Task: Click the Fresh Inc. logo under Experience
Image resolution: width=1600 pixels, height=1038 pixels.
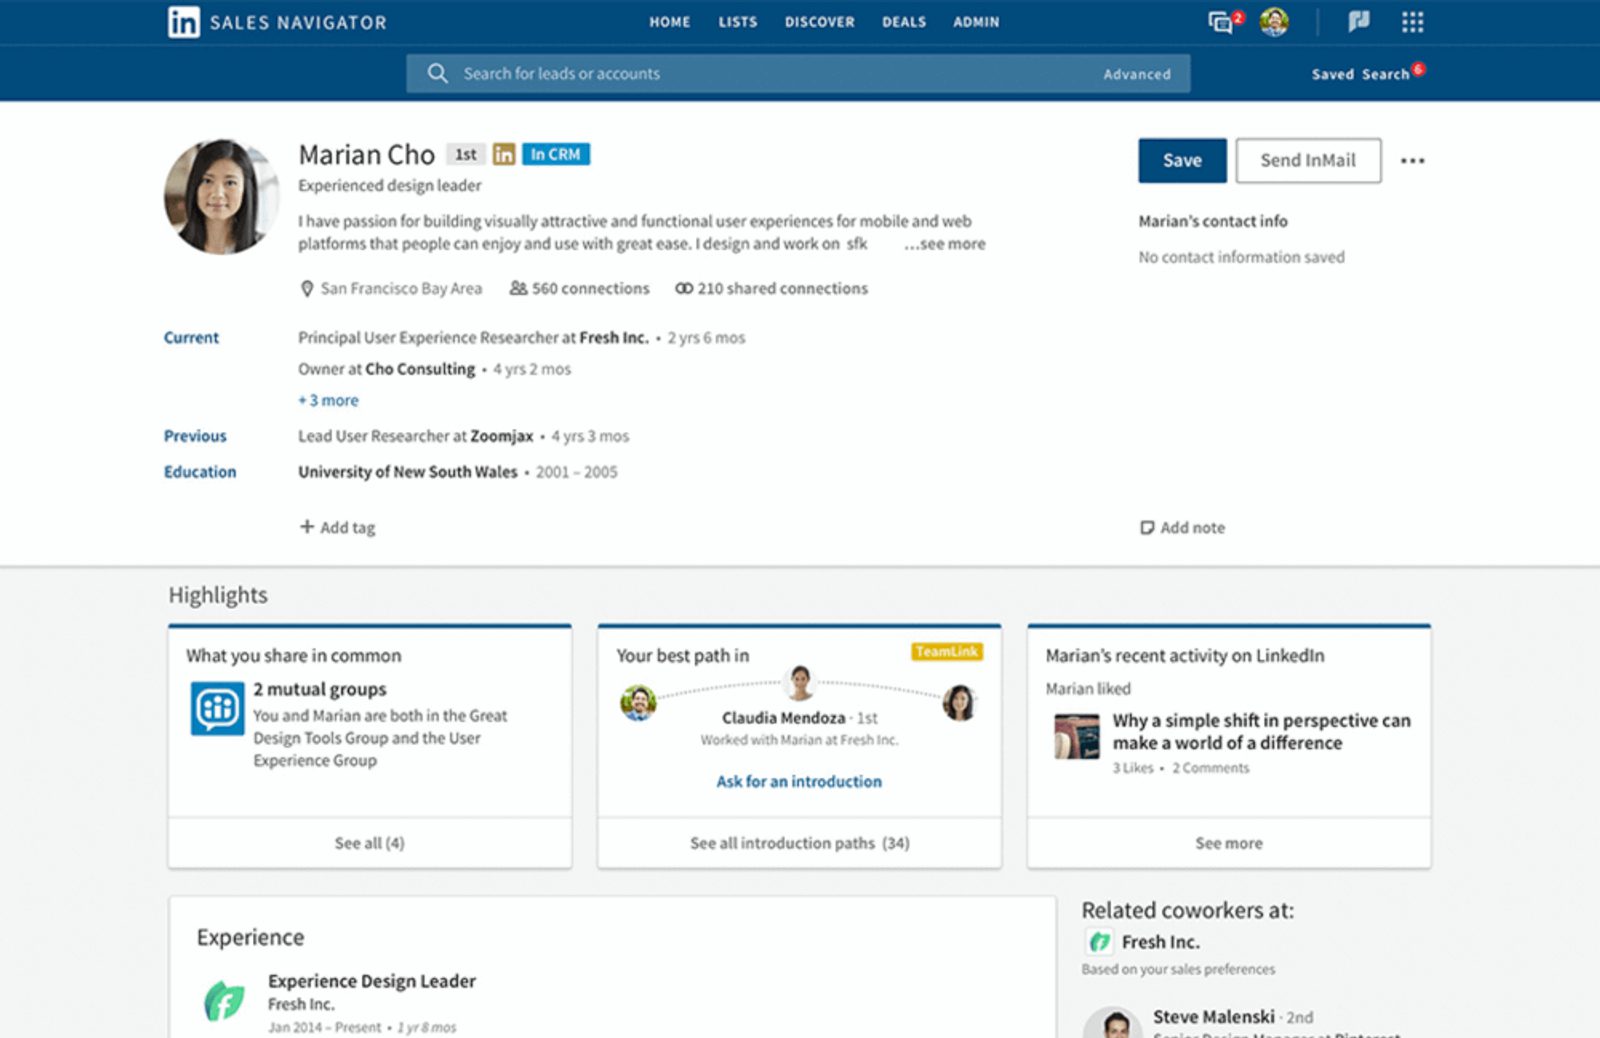Action: click(x=224, y=1001)
